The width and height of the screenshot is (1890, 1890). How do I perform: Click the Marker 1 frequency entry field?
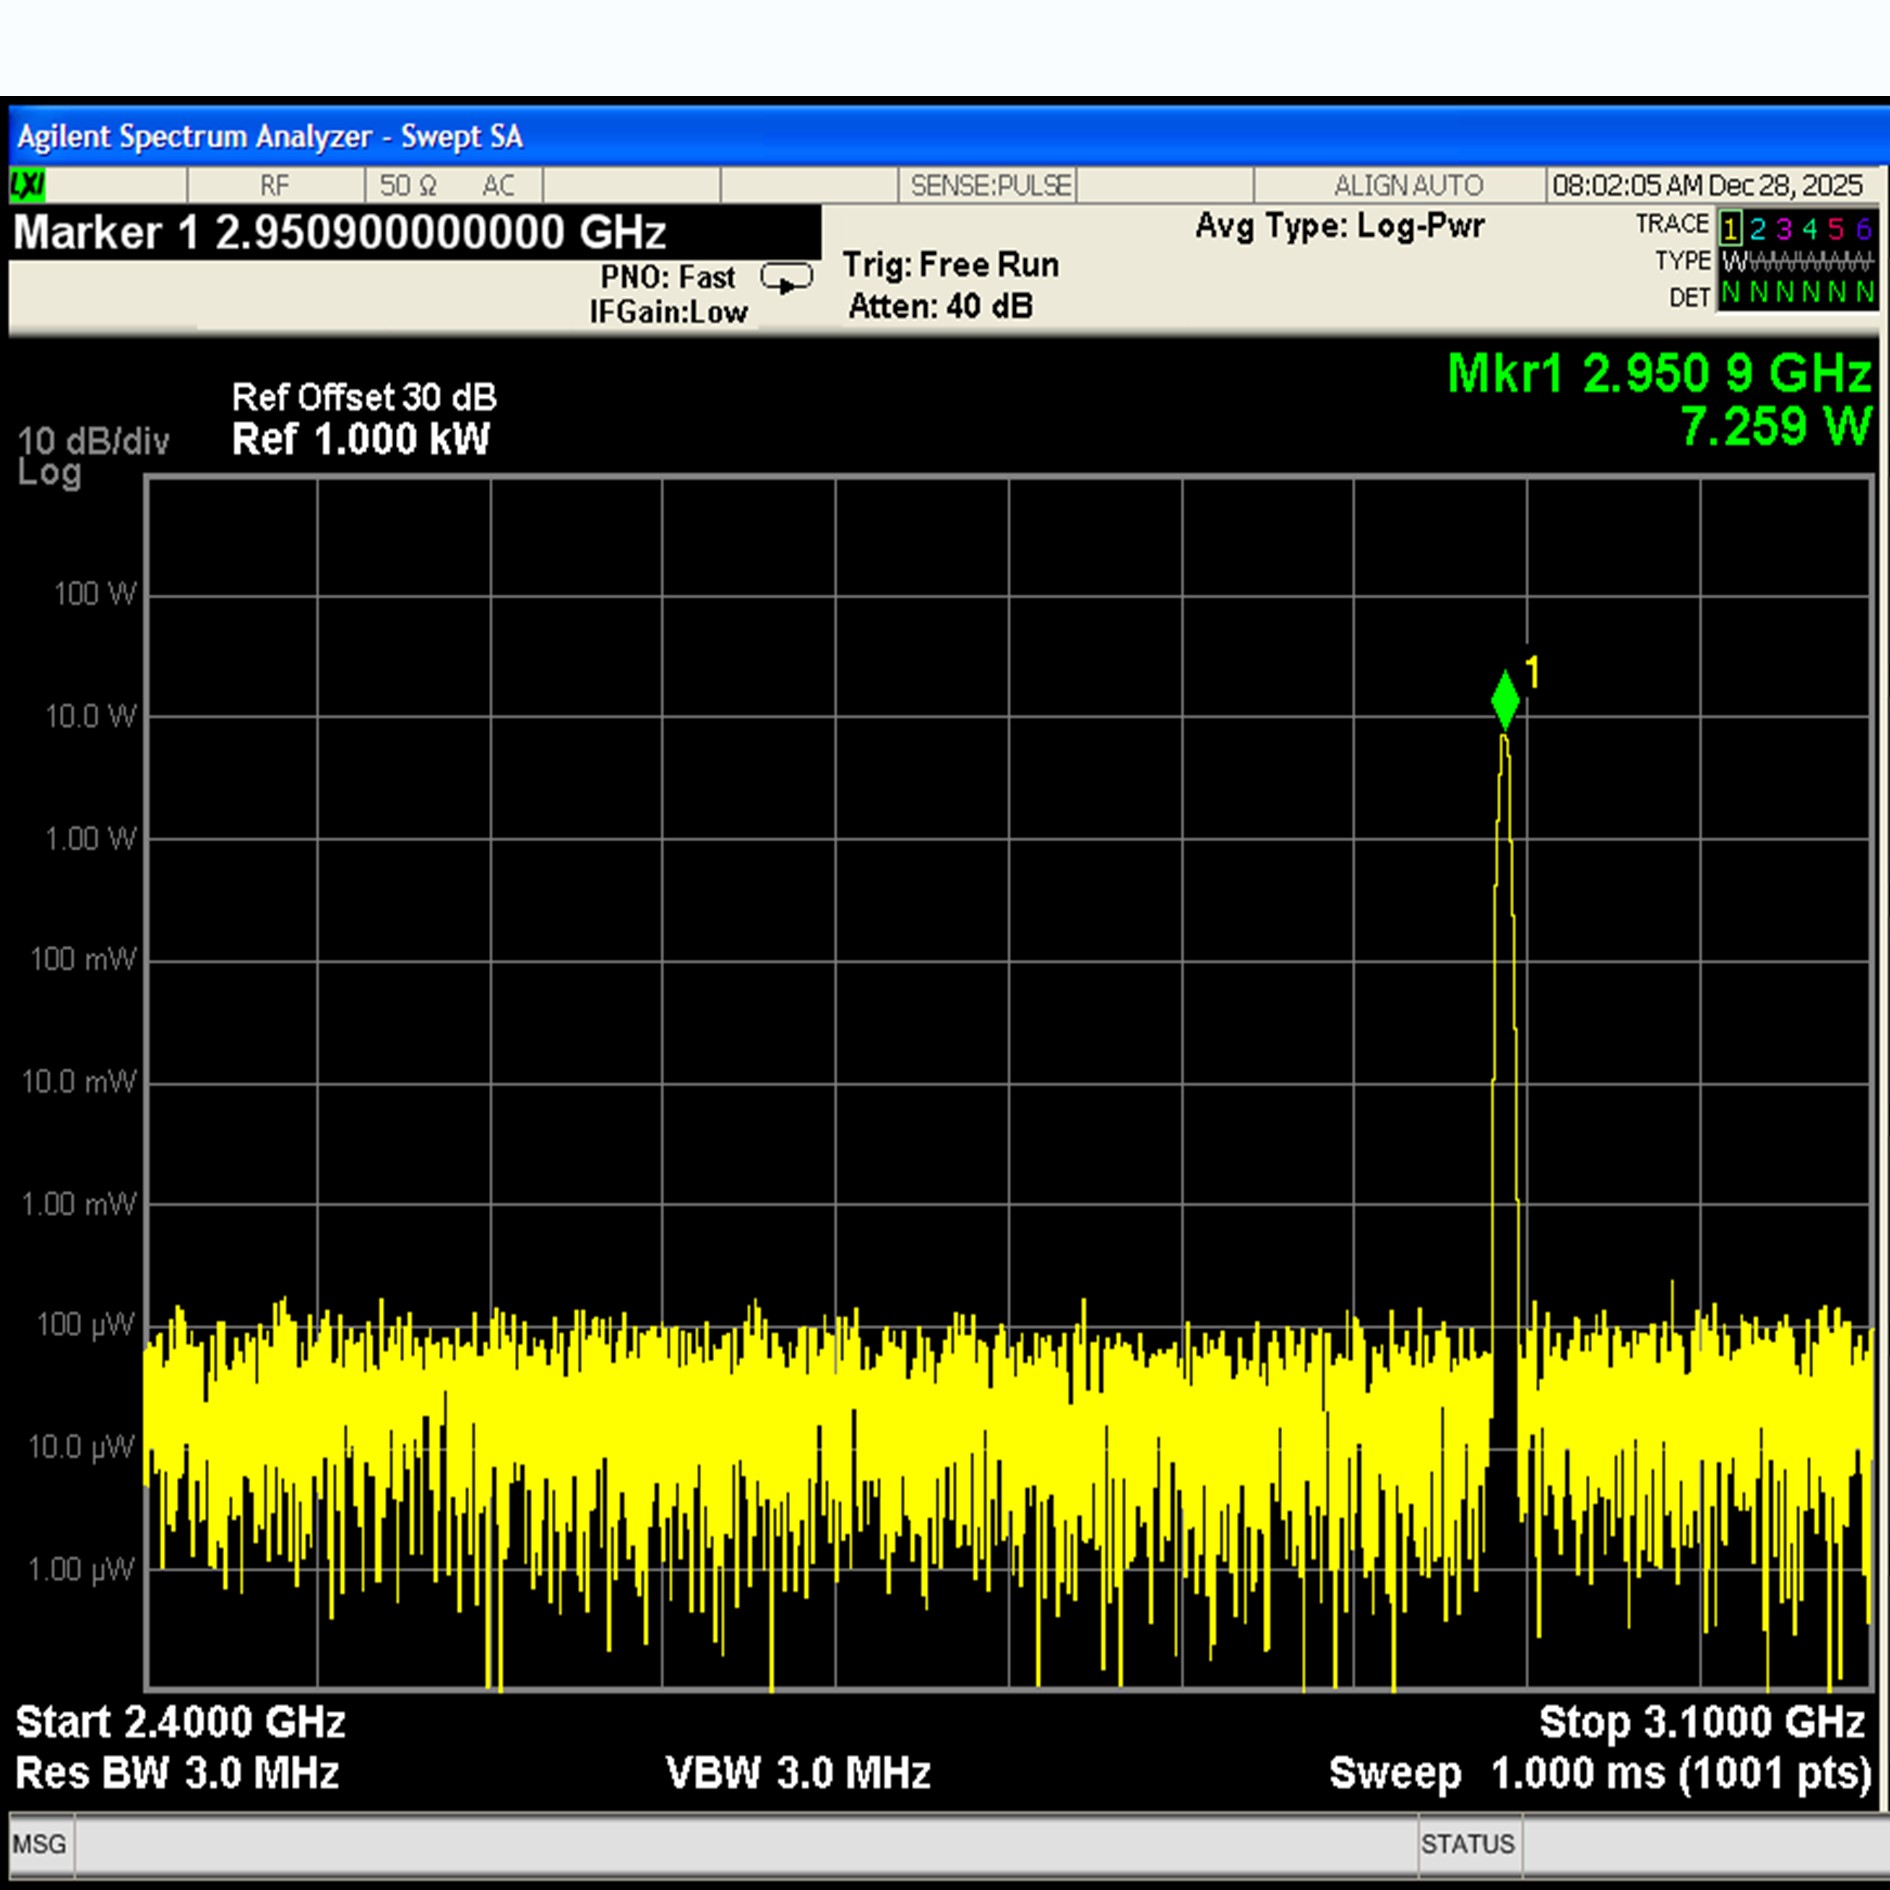point(415,232)
